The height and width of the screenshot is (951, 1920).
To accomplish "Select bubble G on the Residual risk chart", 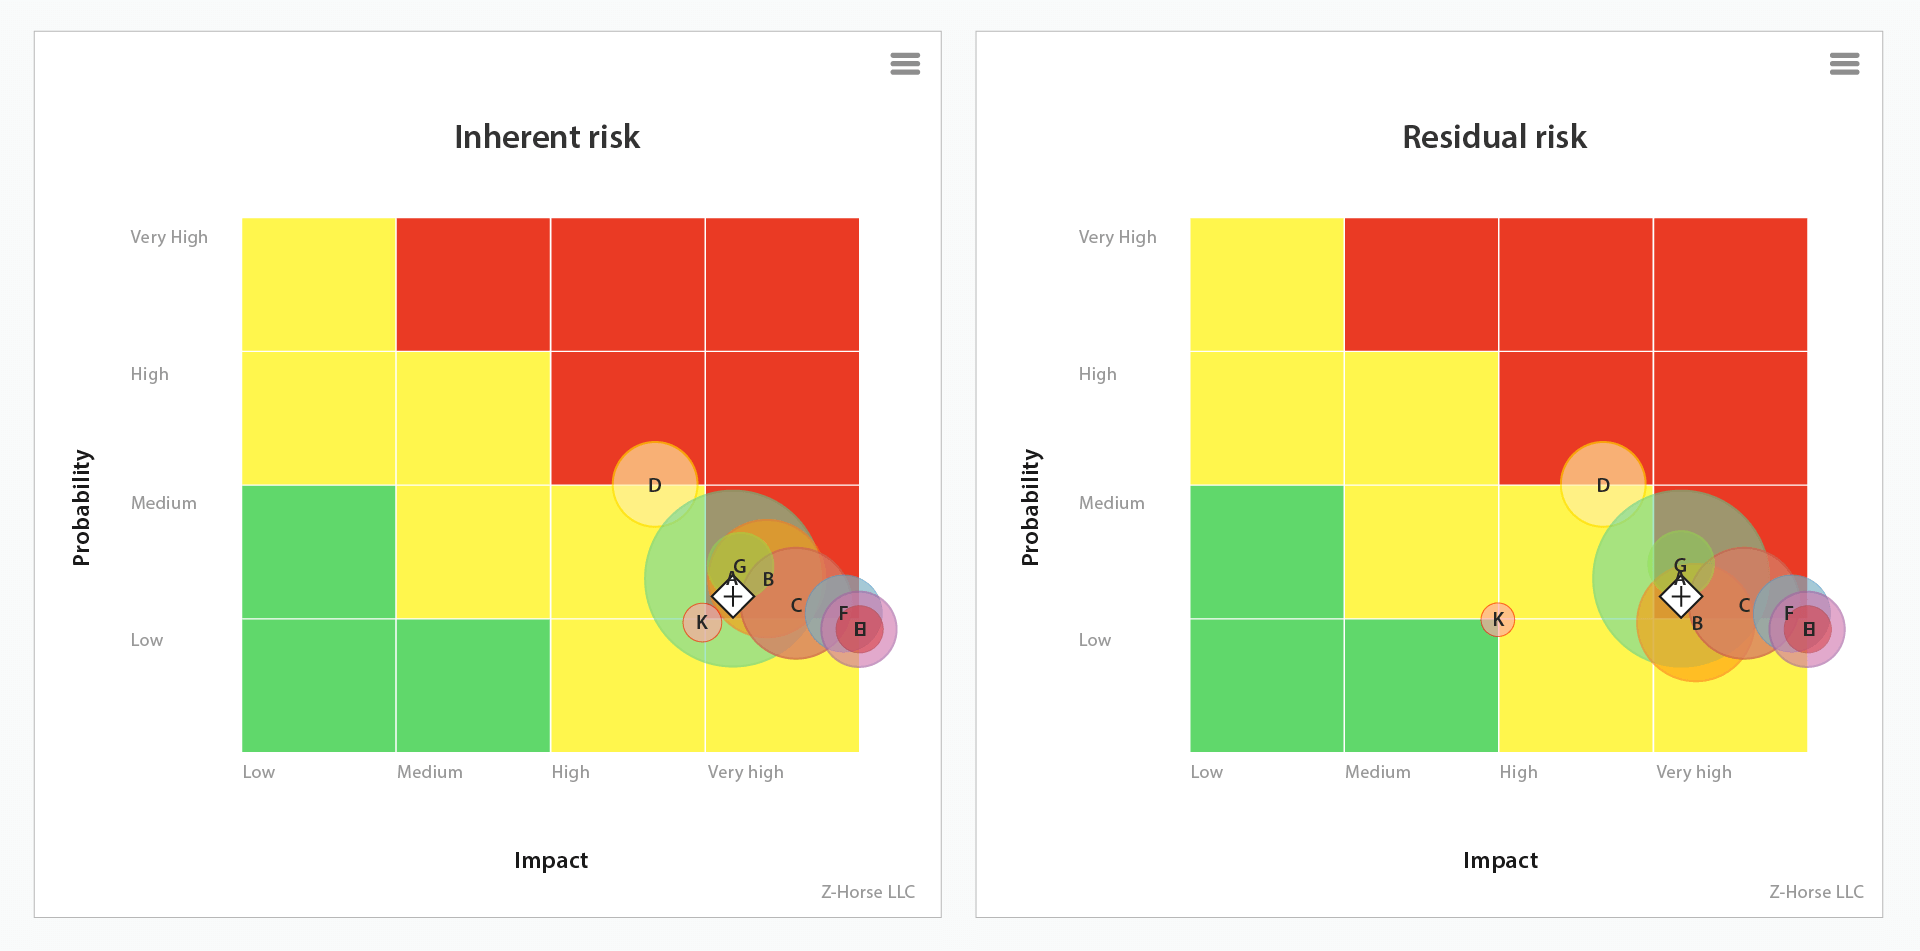I will click(x=1678, y=565).
